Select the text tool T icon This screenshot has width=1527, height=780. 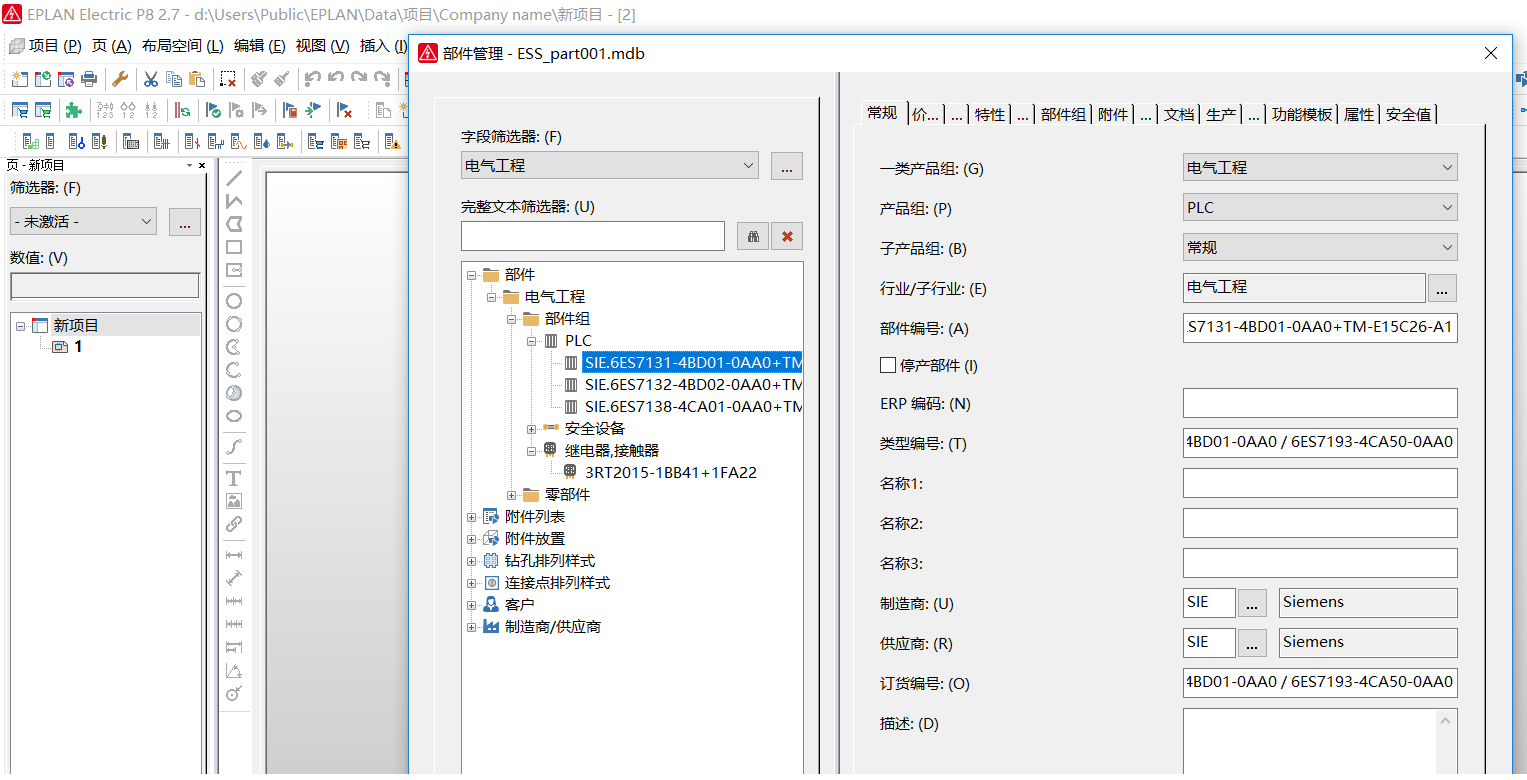click(x=234, y=478)
